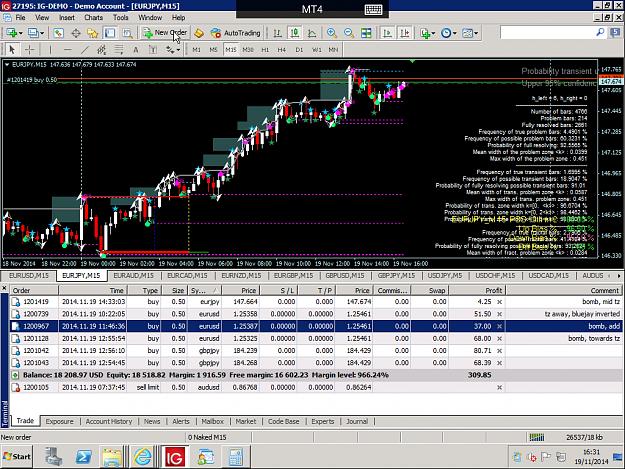Select the USDCHF,M15 chart tab
This screenshot has height=469, width=625.
tap(495, 275)
